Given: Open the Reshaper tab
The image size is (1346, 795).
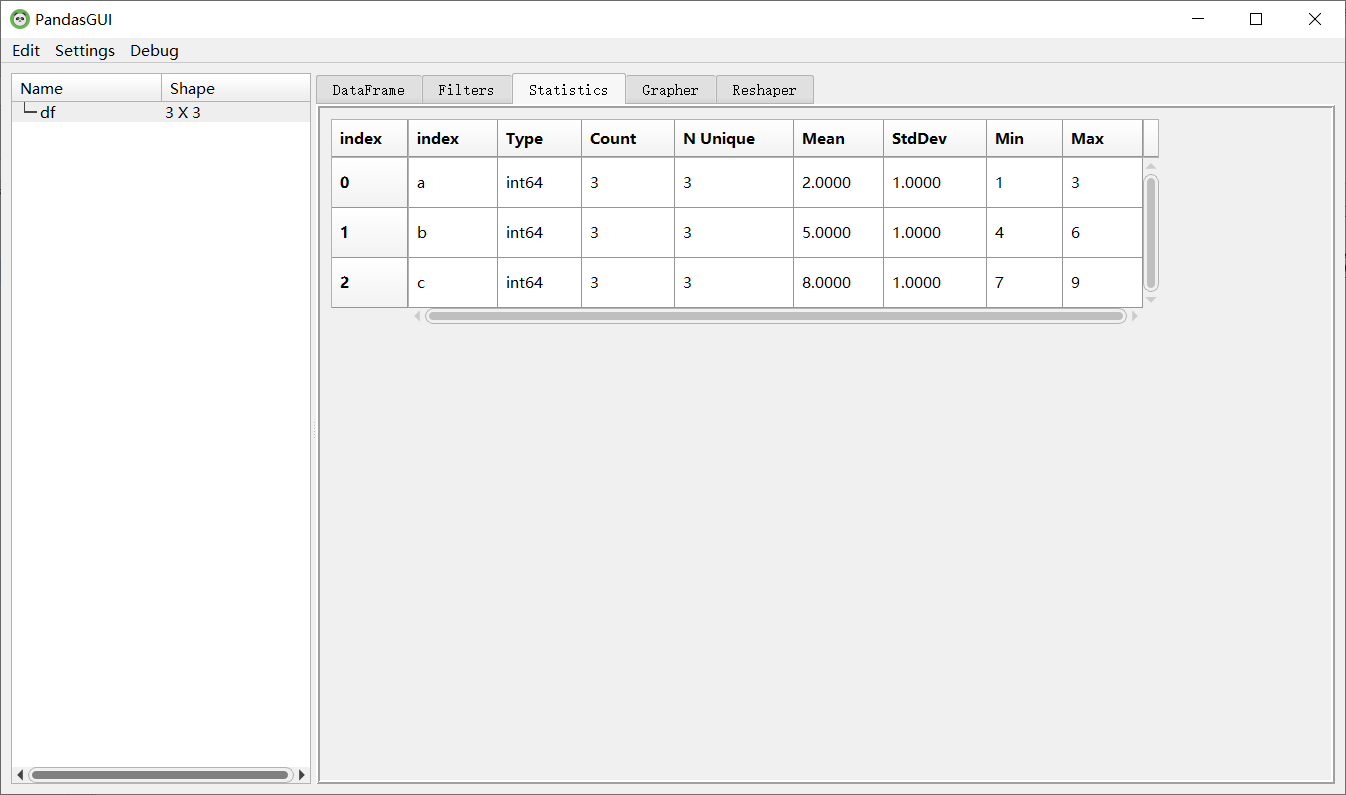Looking at the screenshot, I should pos(764,90).
